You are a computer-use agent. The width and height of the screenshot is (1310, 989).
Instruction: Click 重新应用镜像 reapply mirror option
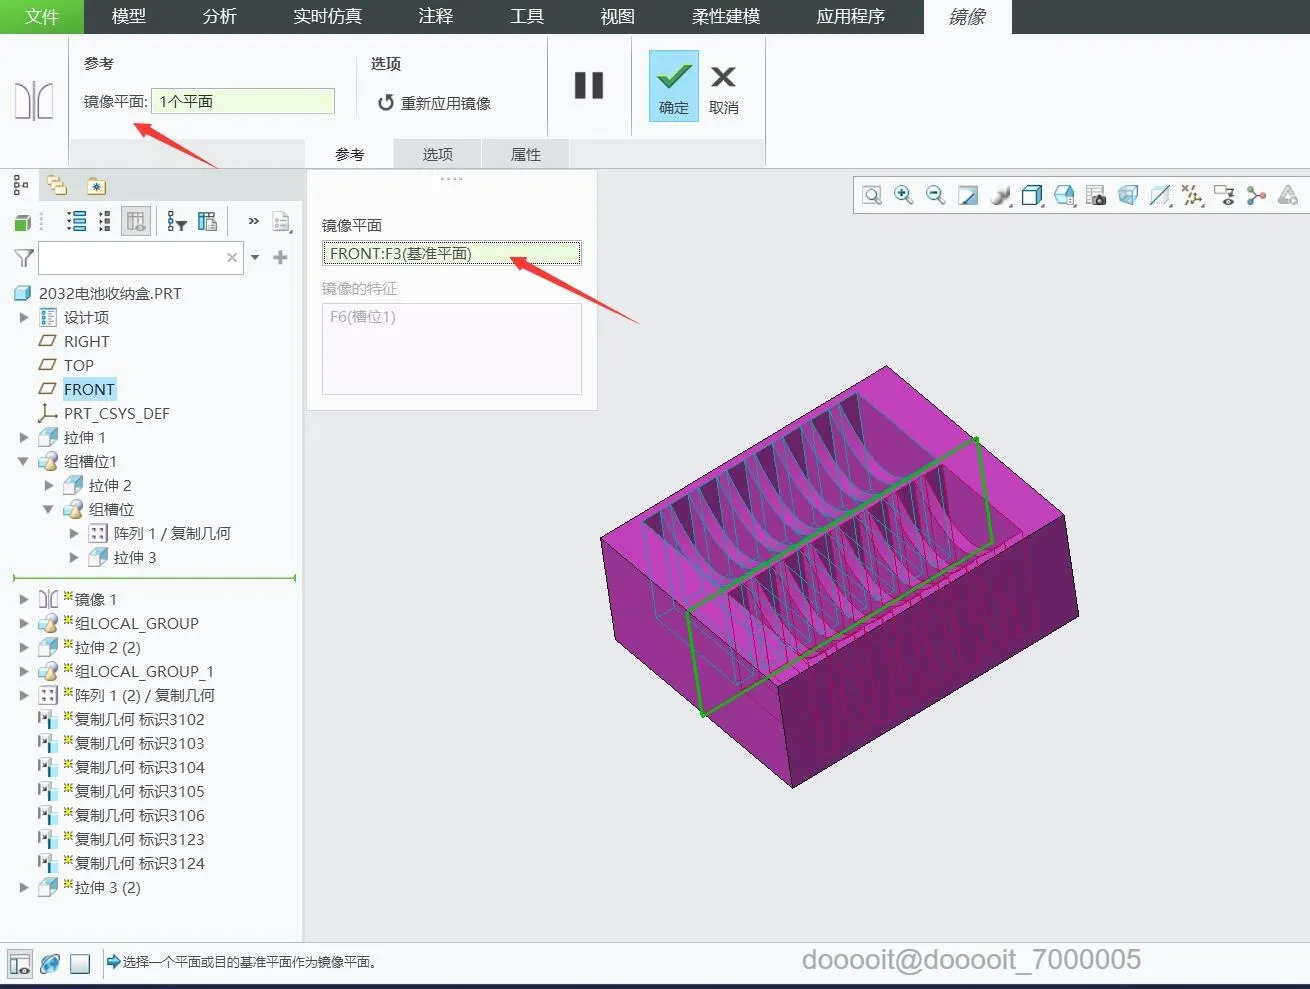click(x=434, y=103)
